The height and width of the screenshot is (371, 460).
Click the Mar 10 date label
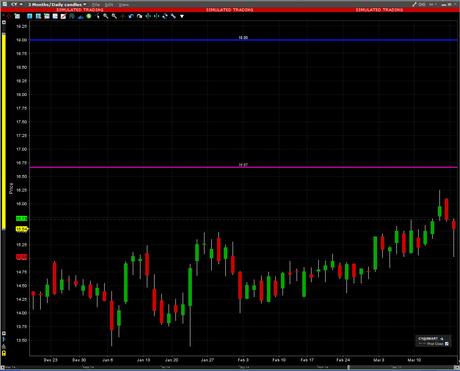point(414,360)
